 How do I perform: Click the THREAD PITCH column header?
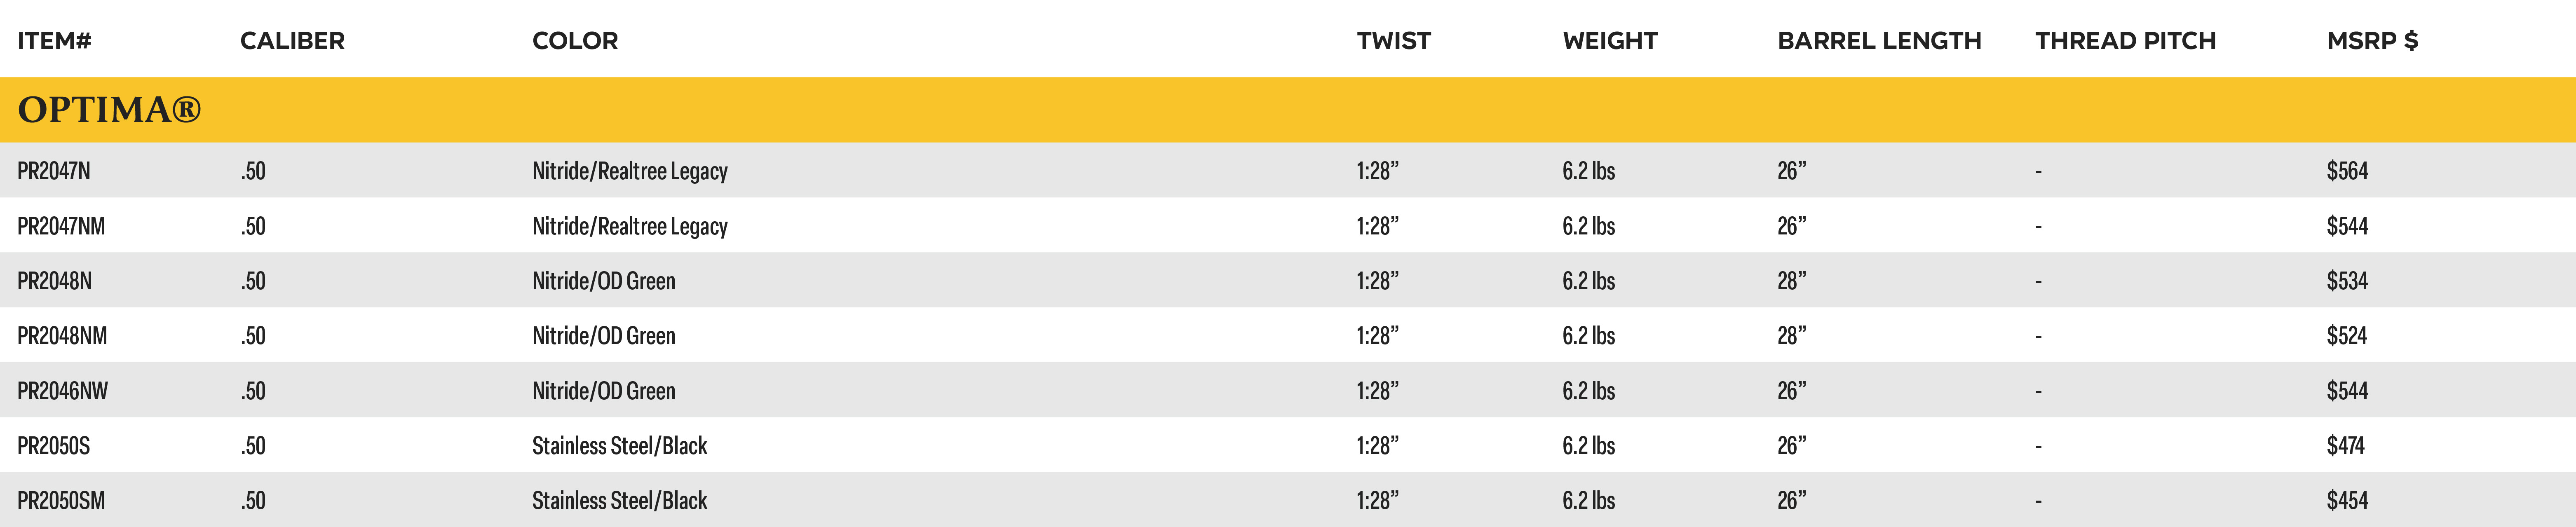click(x=2125, y=41)
